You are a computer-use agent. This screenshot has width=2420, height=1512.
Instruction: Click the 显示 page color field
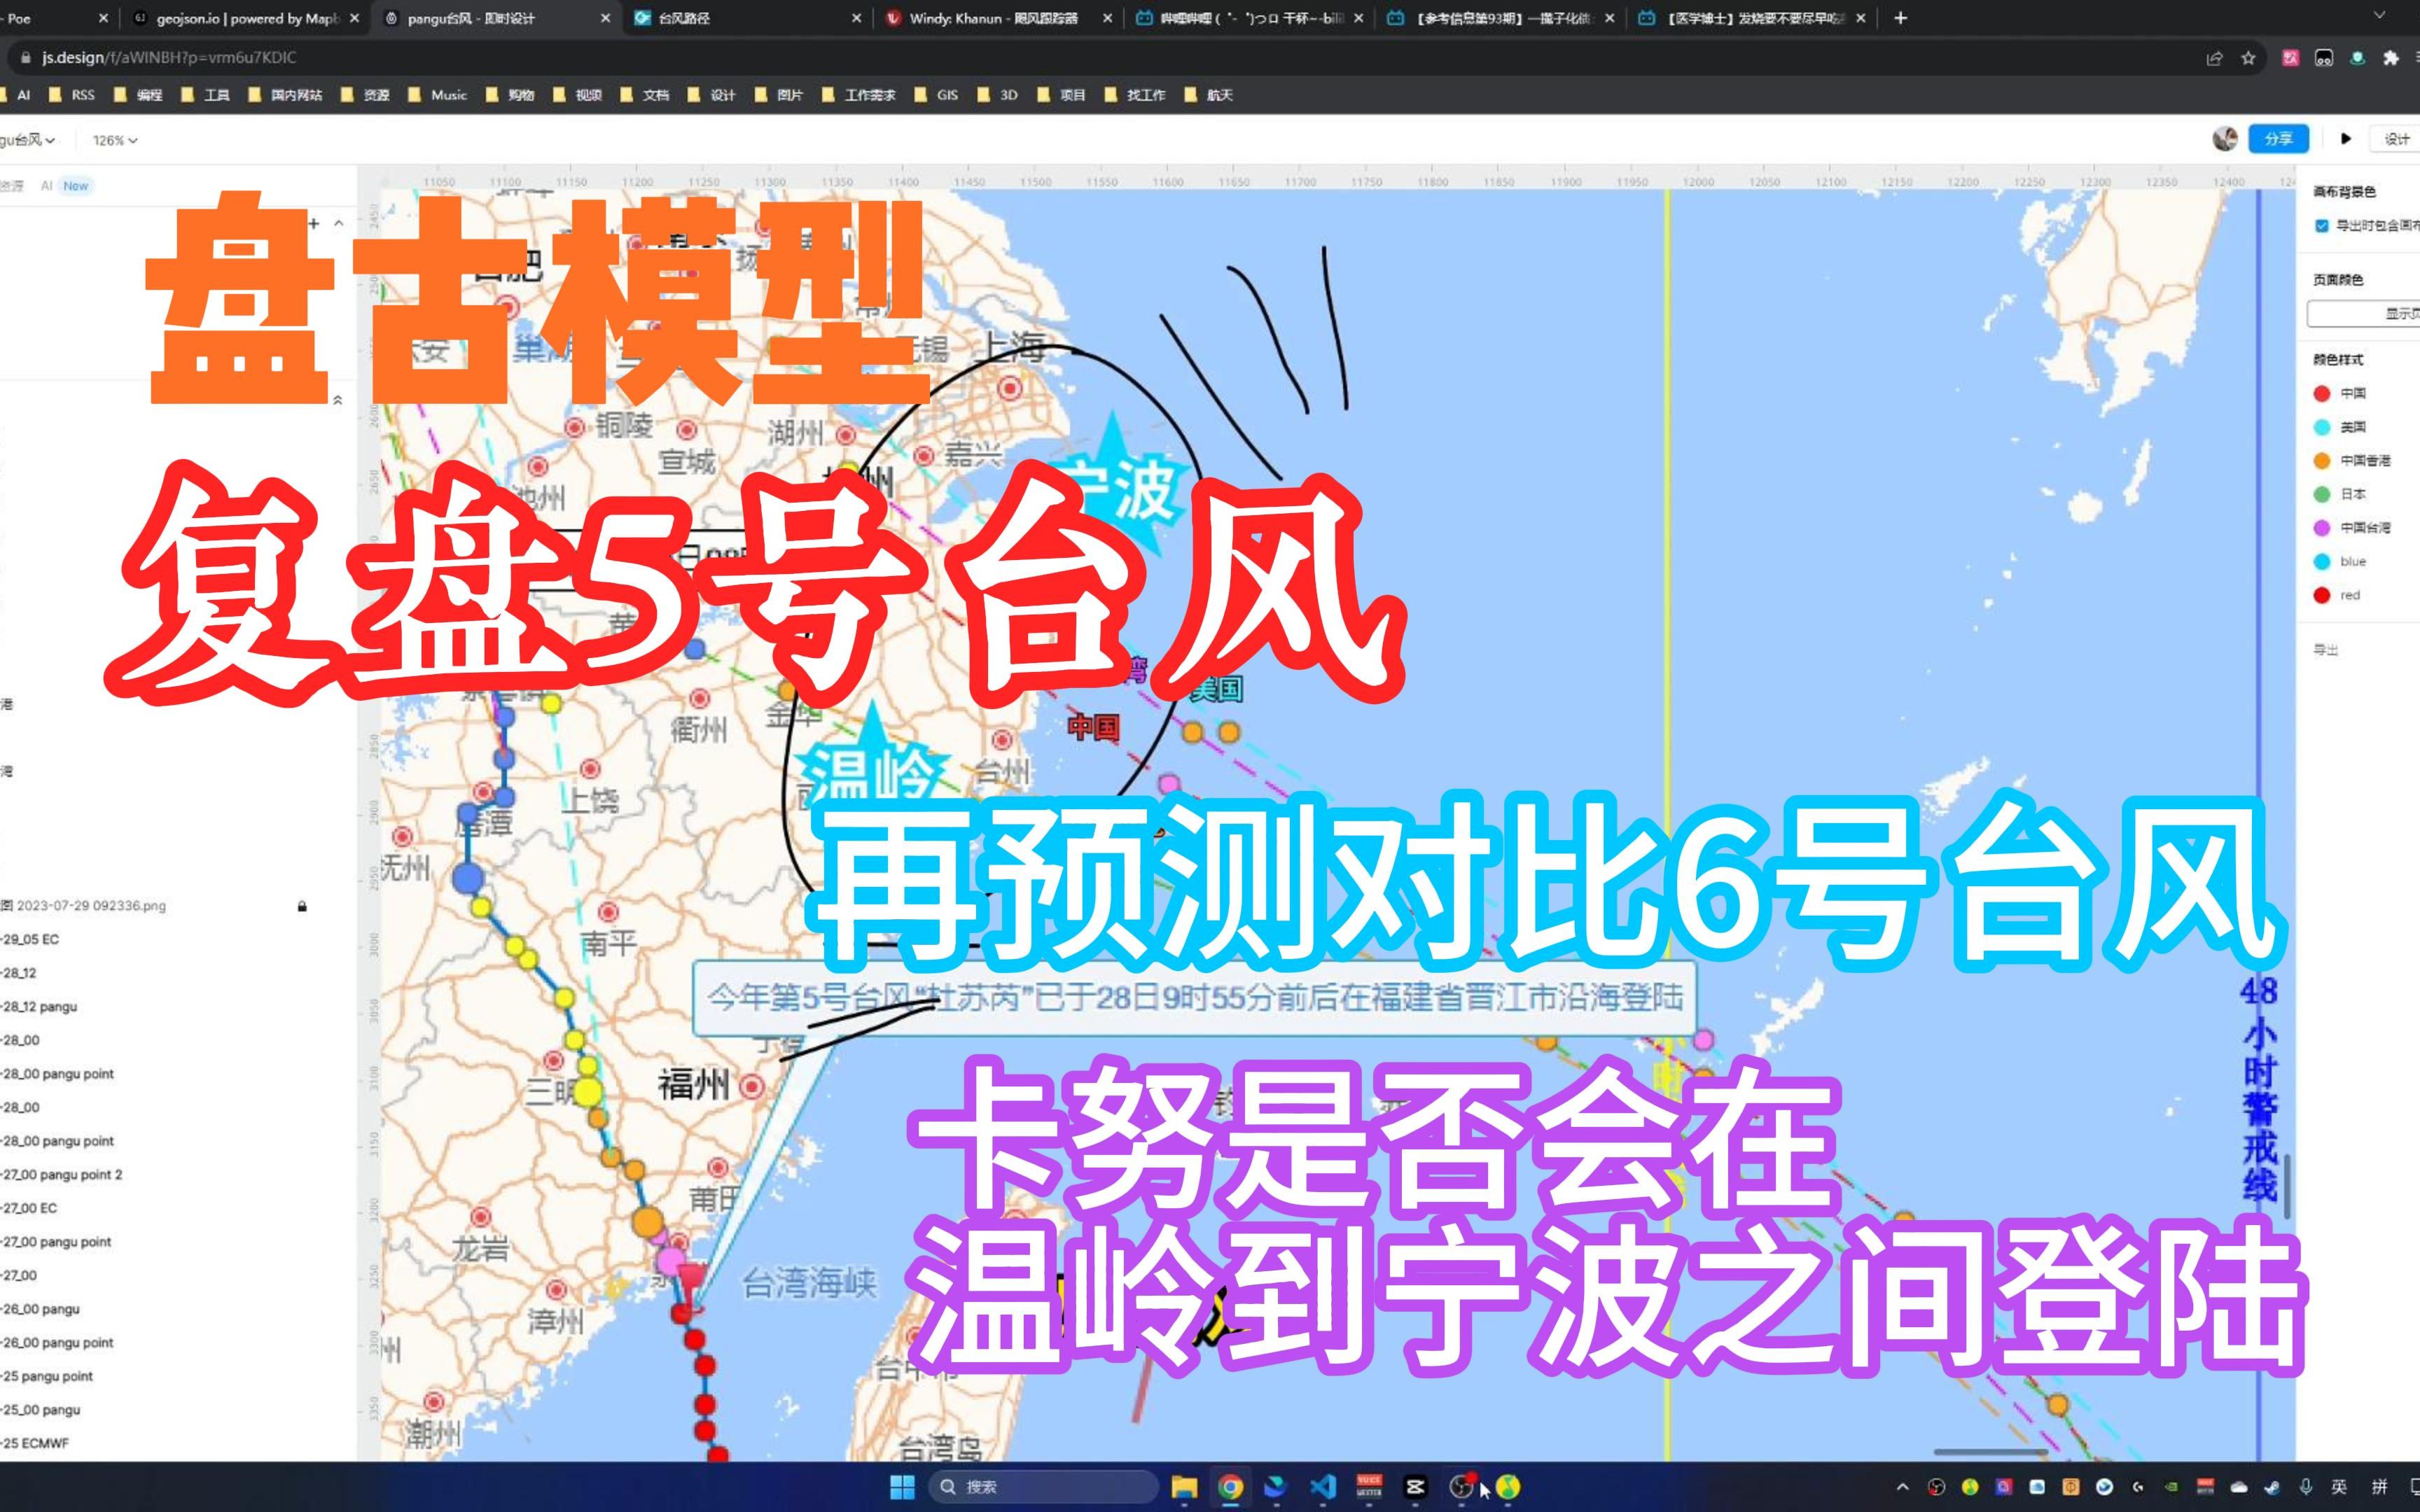click(2363, 314)
